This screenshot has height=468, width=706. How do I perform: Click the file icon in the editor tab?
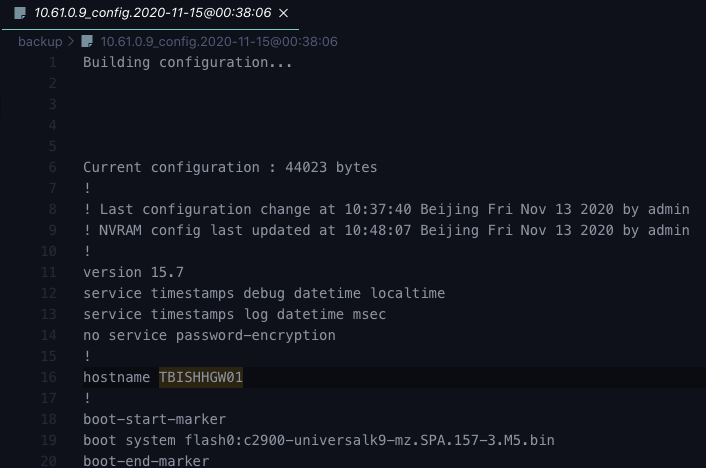pyautogui.click(x=20, y=14)
